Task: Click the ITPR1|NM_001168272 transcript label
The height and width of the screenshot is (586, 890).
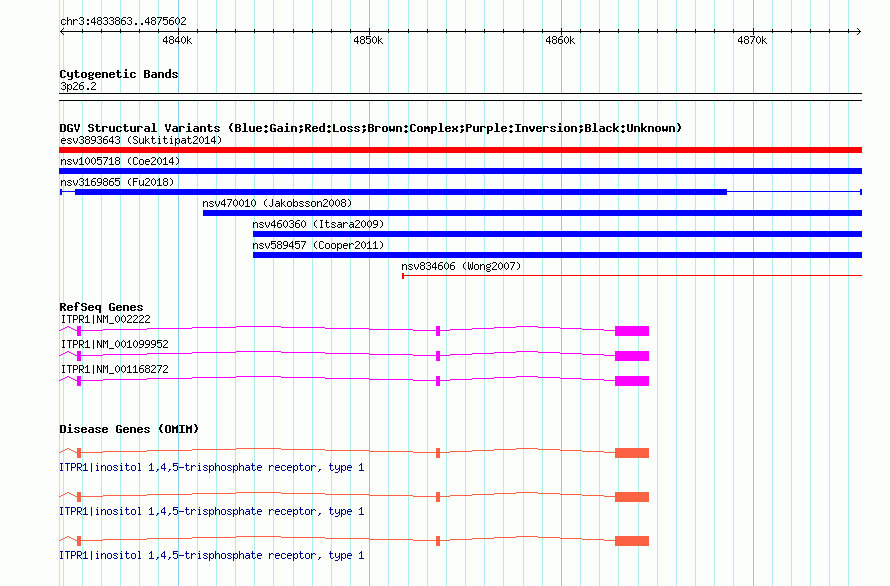Action: (115, 369)
